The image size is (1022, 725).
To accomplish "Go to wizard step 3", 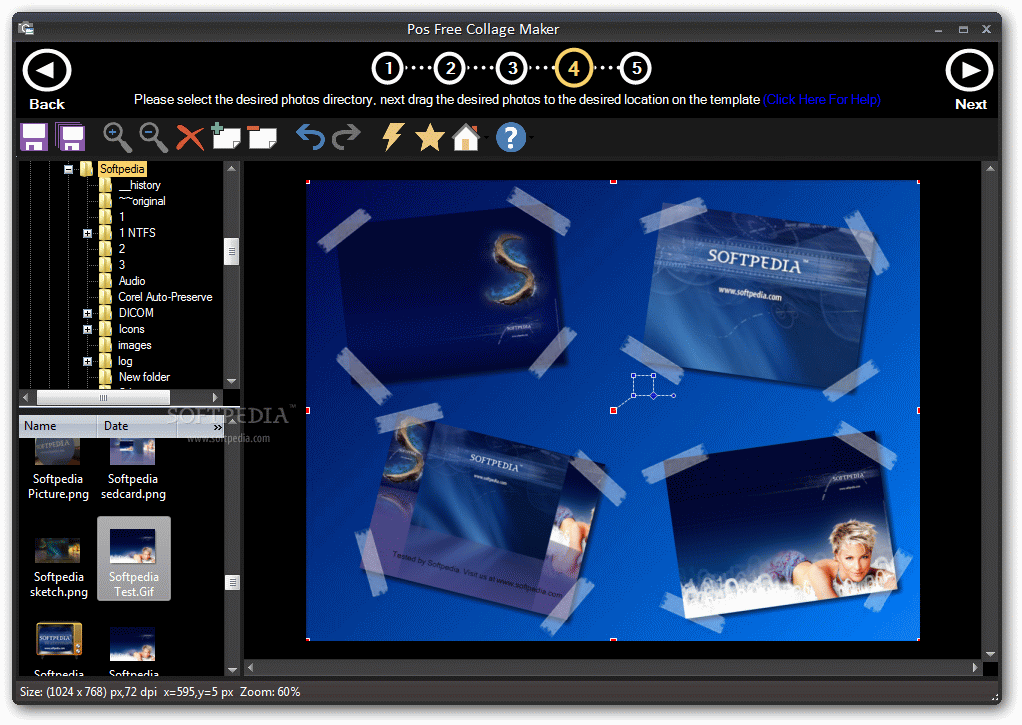I will click(x=512, y=68).
